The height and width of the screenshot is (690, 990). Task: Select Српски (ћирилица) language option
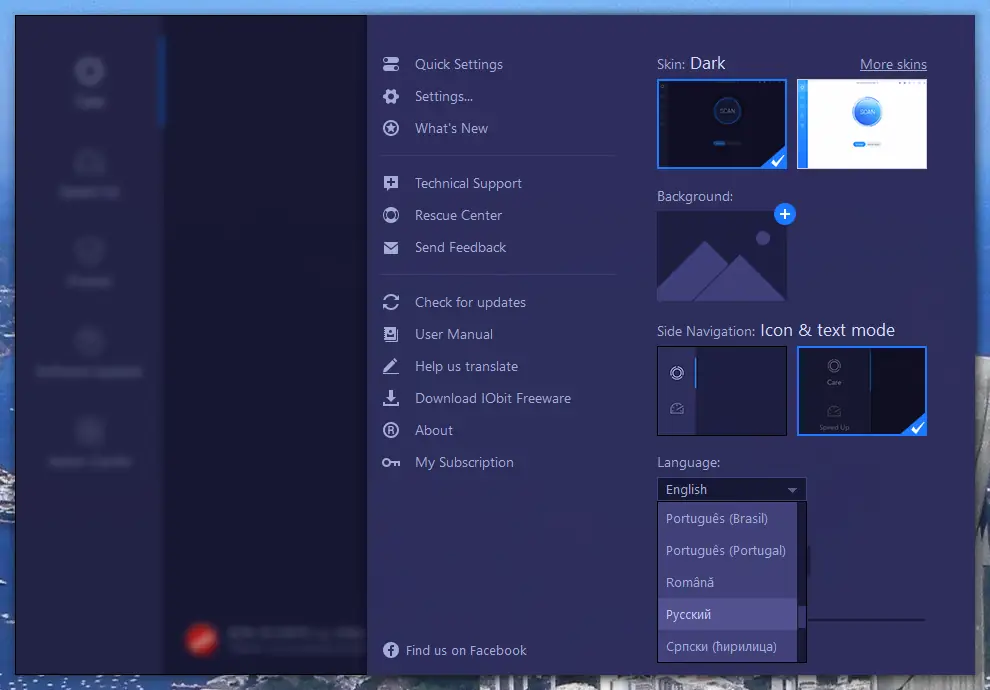(727, 646)
